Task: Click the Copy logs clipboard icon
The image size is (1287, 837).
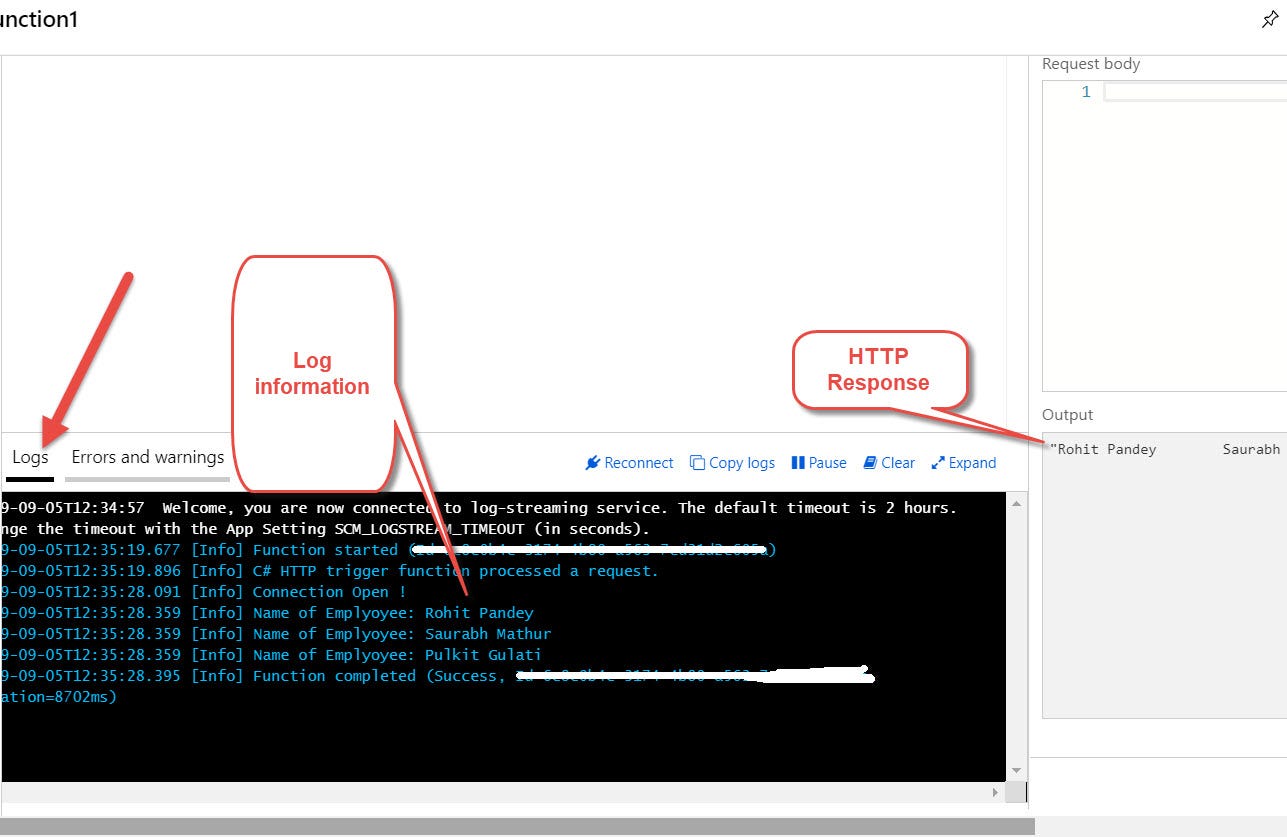Action: tap(697, 462)
